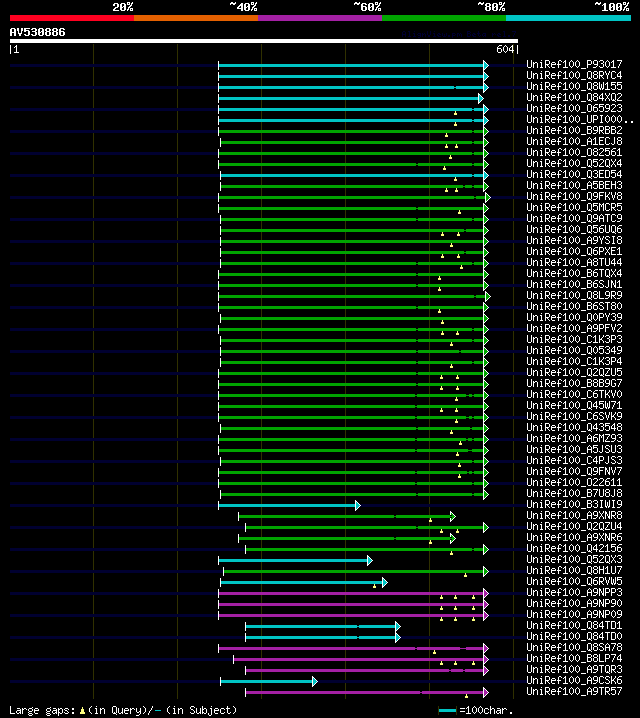This screenshot has height=718, width=640.
Task: Select hit UniRef100_Q43548
Action: (574, 427)
